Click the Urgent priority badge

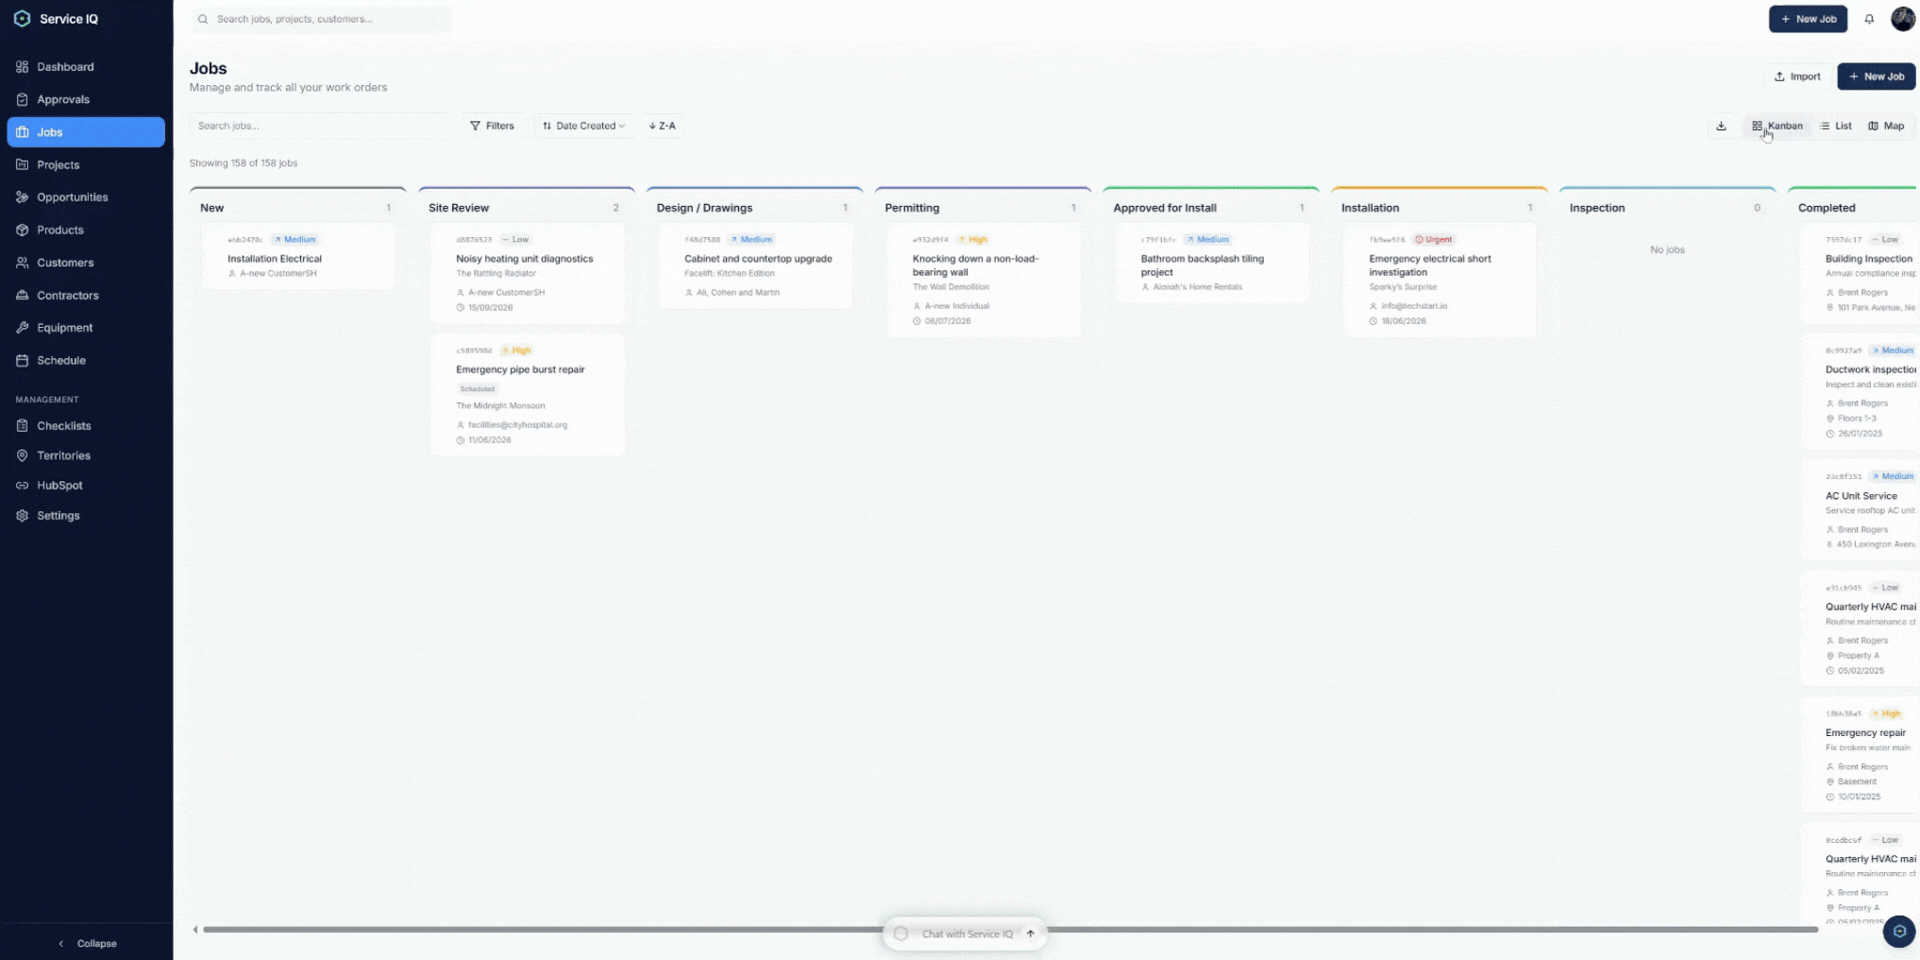point(1433,240)
